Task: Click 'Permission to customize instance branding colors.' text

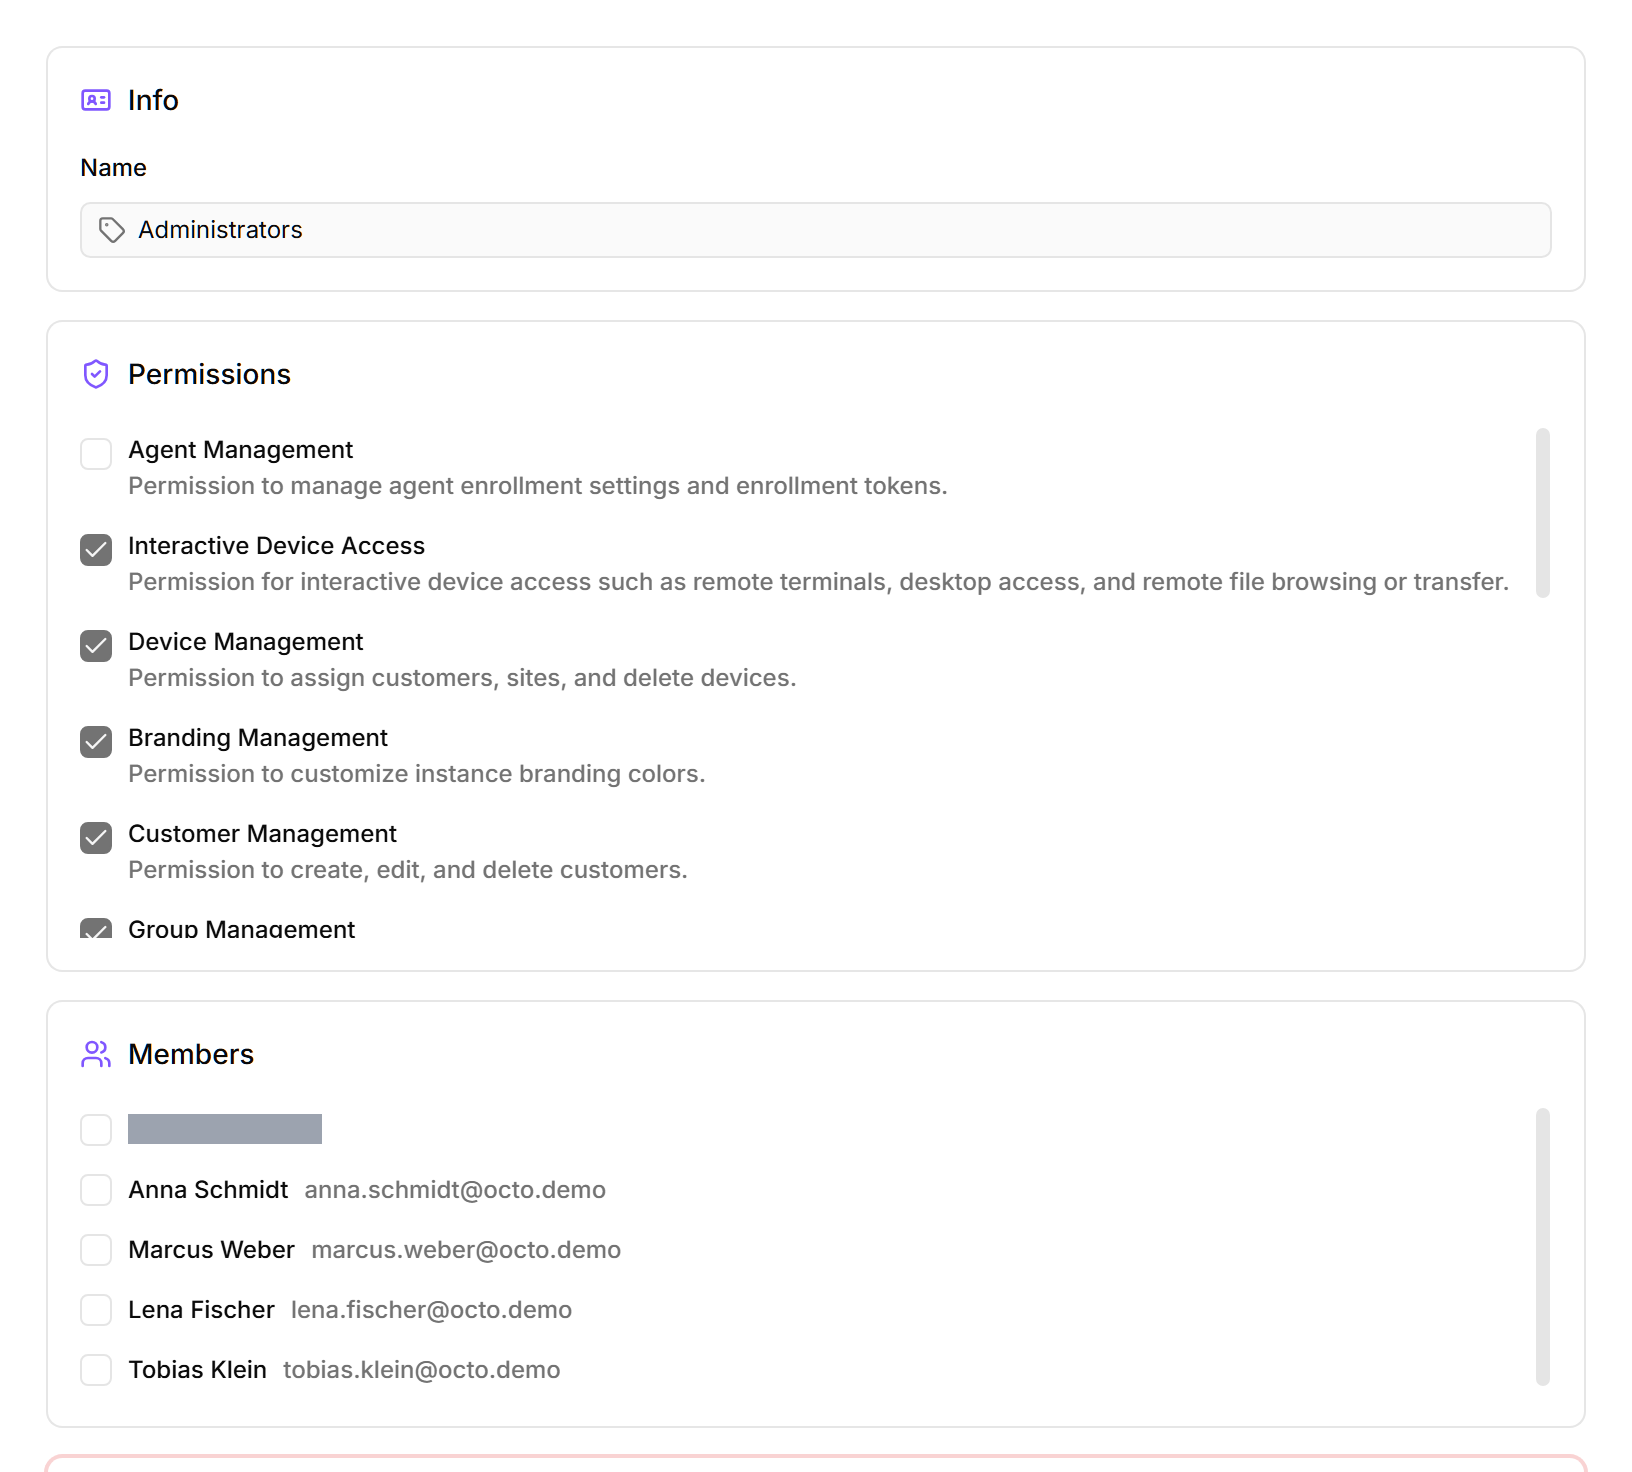Action: coord(417,774)
